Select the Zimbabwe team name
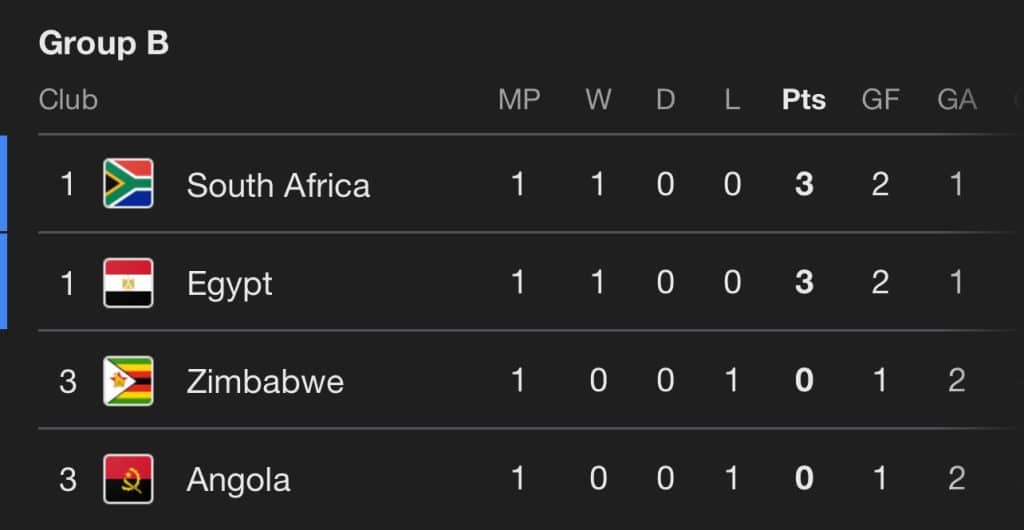The height and width of the screenshot is (530, 1024). 265,382
